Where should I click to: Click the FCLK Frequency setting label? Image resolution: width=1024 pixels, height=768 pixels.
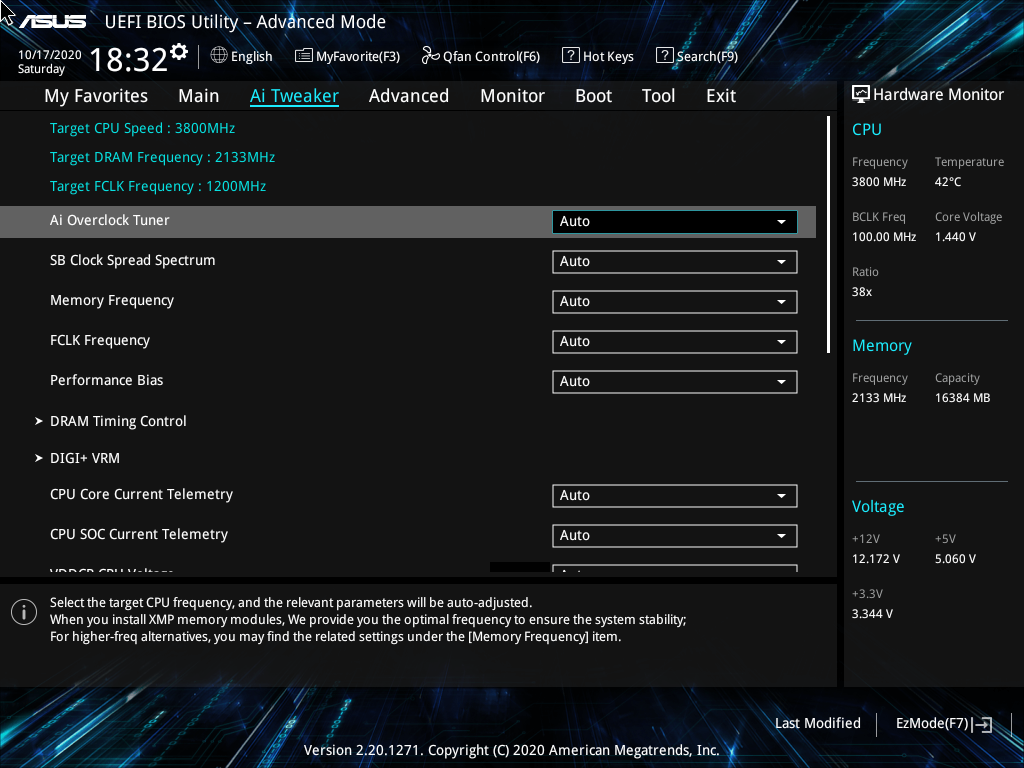pos(100,340)
